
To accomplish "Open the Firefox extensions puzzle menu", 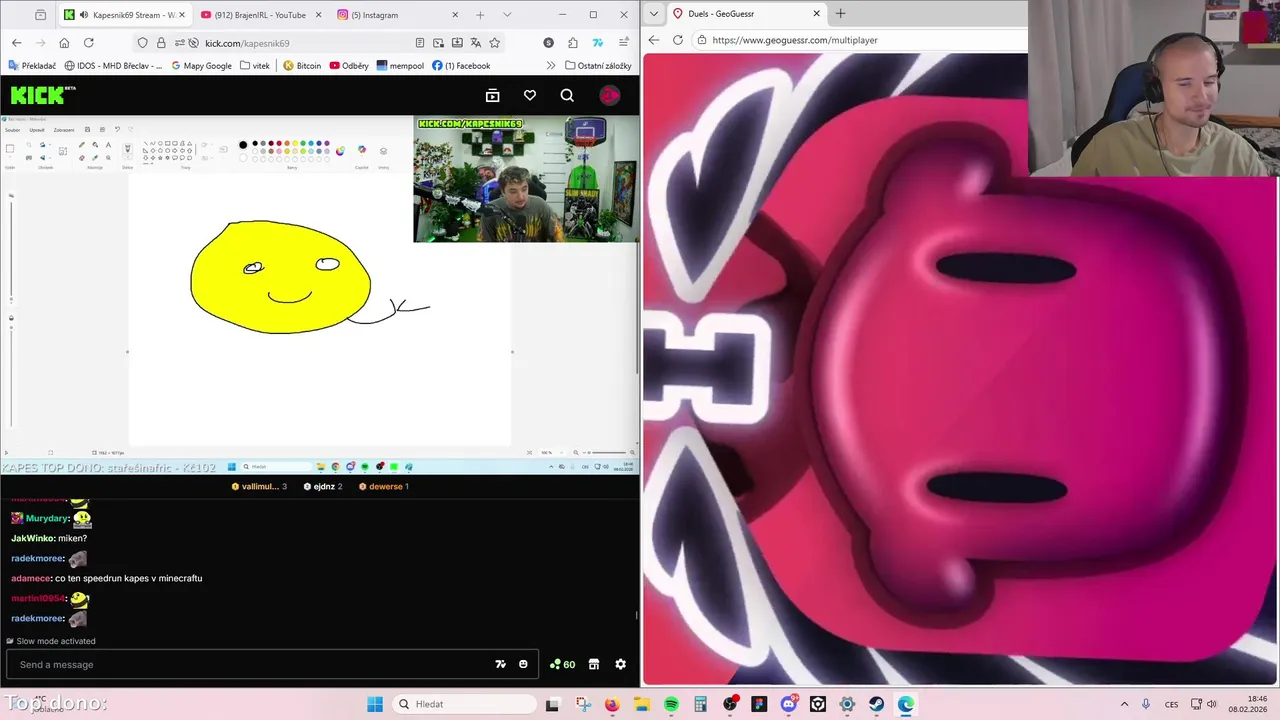I will 573,43.
